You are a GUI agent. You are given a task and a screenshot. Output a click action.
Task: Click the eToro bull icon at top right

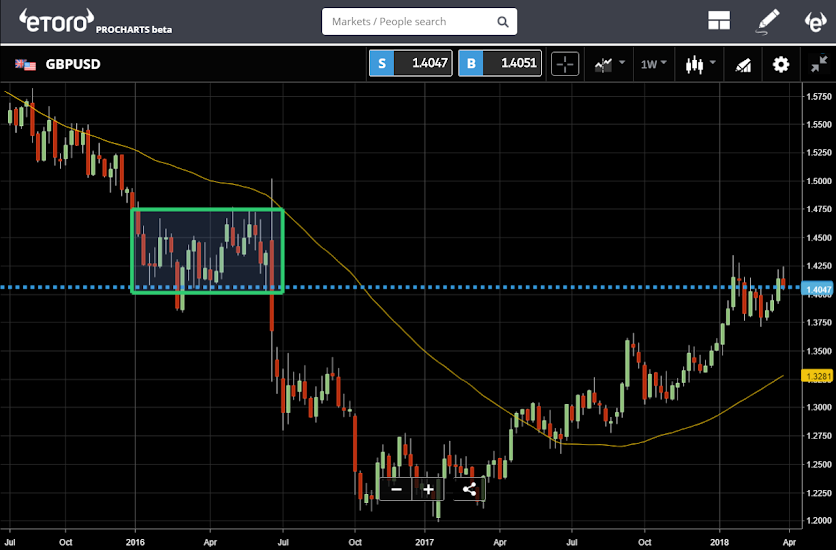tap(816, 22)
